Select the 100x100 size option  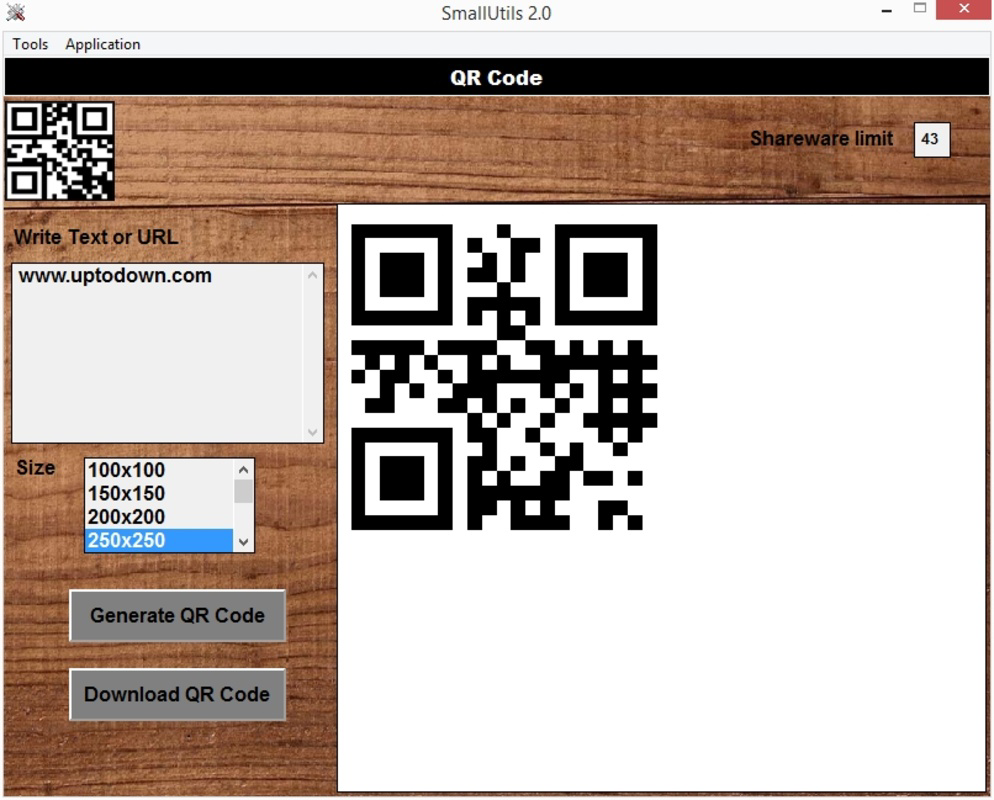pos(158,470)
